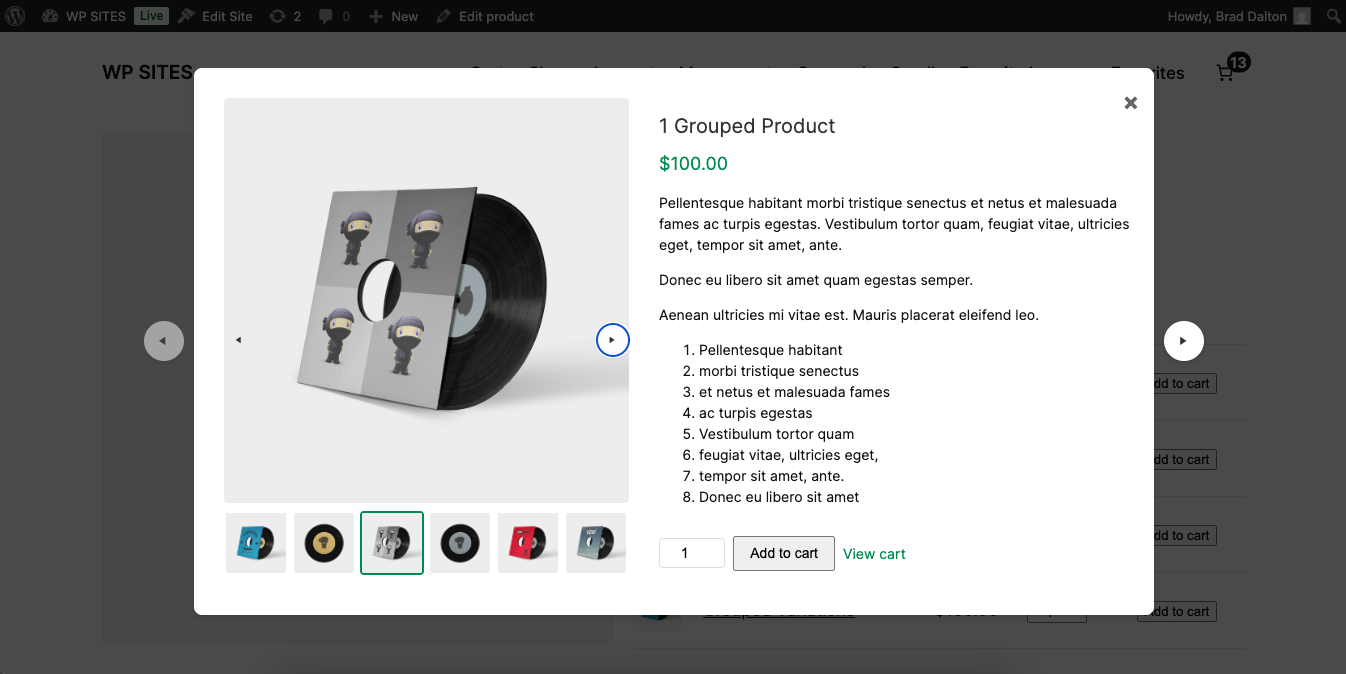This screenshot has height=674, width=1346.
Task: Select the blue album cover thumbnail
Action: 256,543
